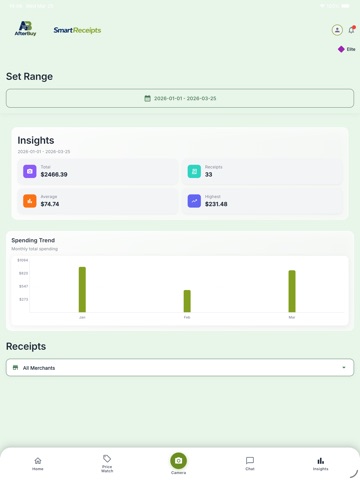Switch to the Home tab
The height and width of the screenshot is (480, 360).
38,464
